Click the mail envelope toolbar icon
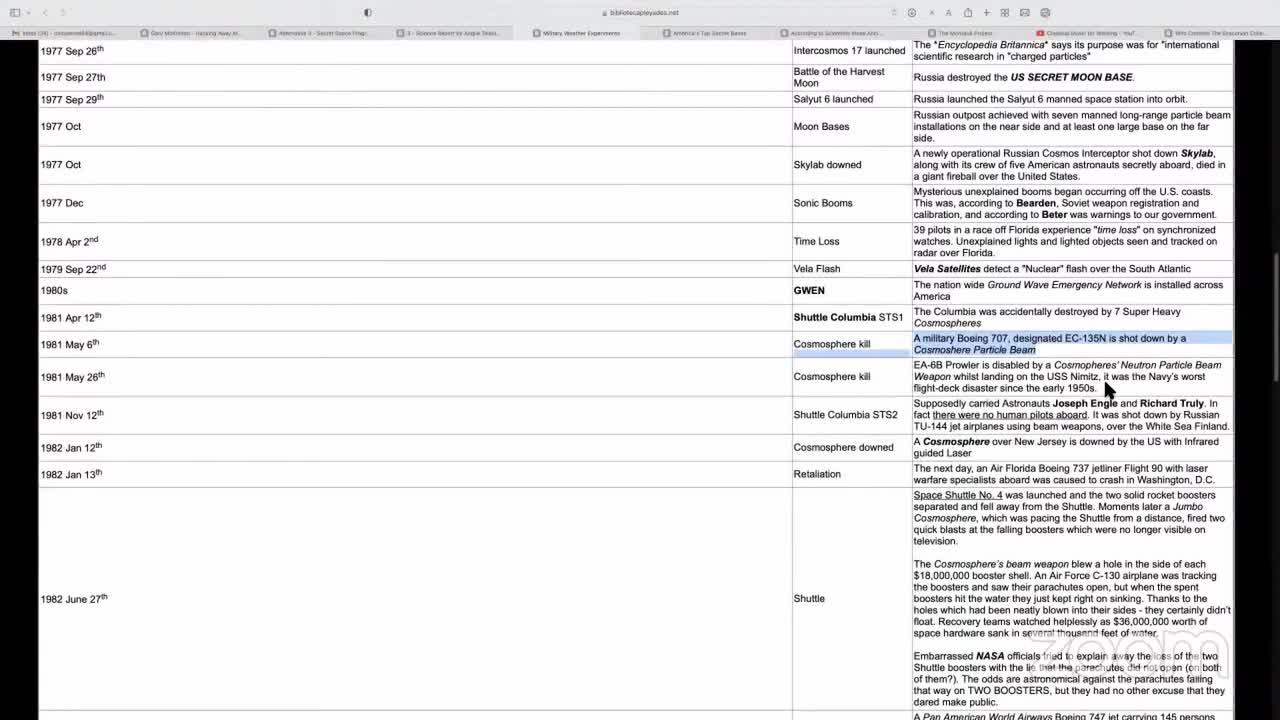The height and width of the screenshot is (720, 1280). coord(1025,12)
